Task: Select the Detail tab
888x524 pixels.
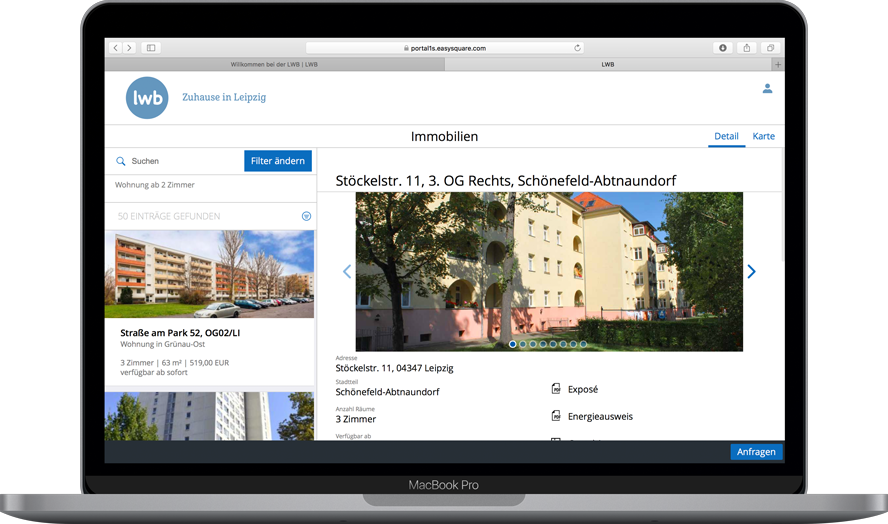Action: pos(726,136)
